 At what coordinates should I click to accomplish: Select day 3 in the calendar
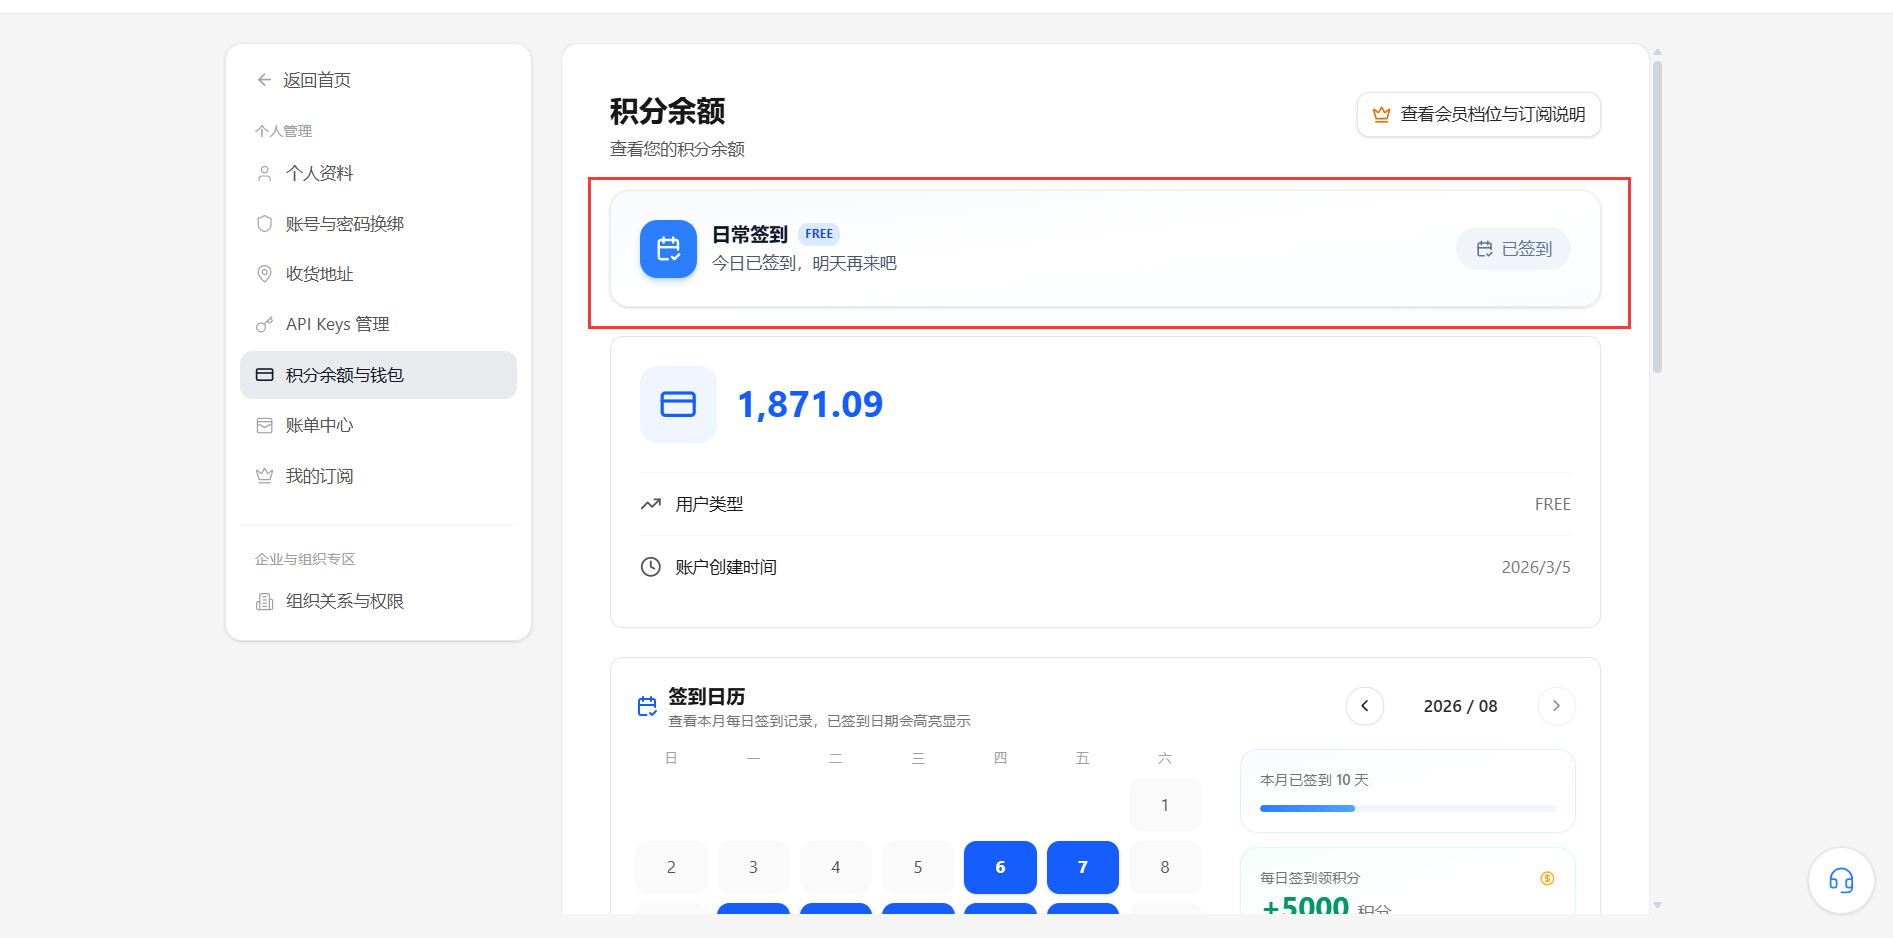pos(753,867)
